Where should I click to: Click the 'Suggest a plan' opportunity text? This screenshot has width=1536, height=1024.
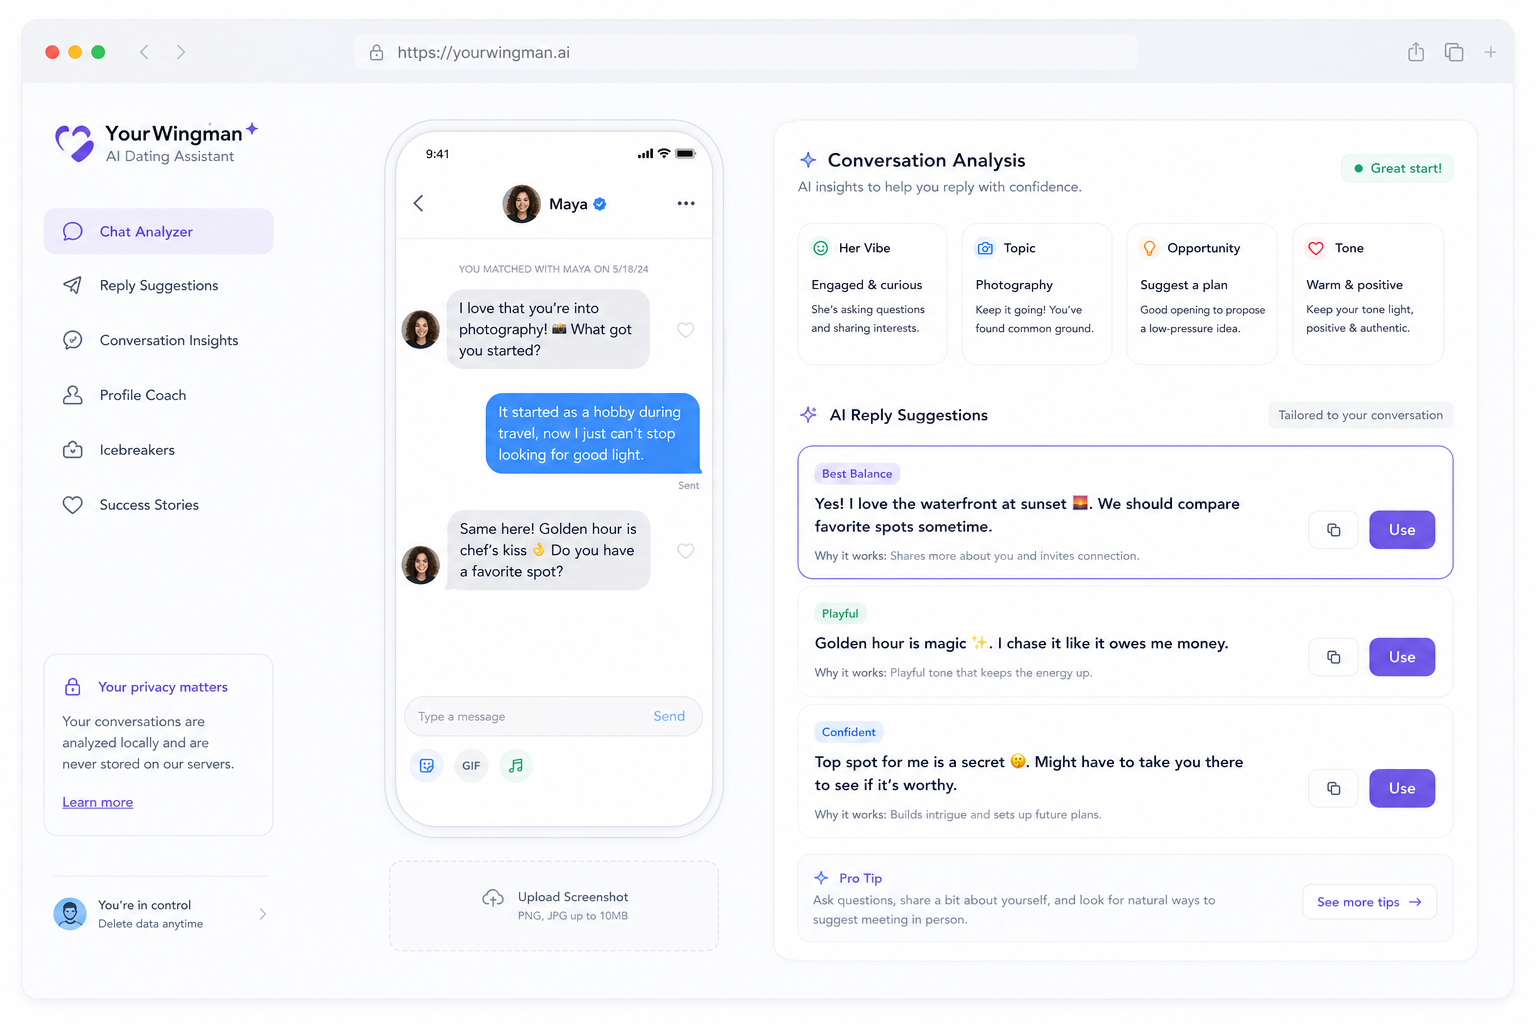1184,285
